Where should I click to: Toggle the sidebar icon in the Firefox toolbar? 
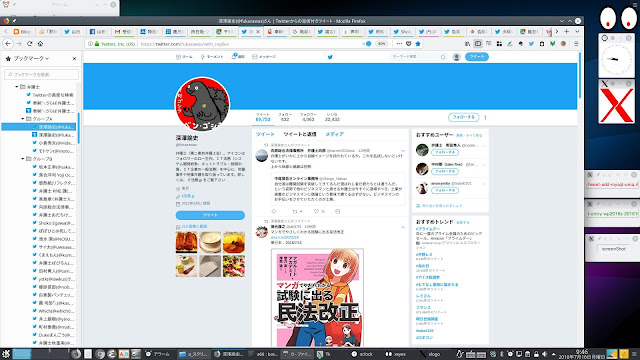(478, 44)
